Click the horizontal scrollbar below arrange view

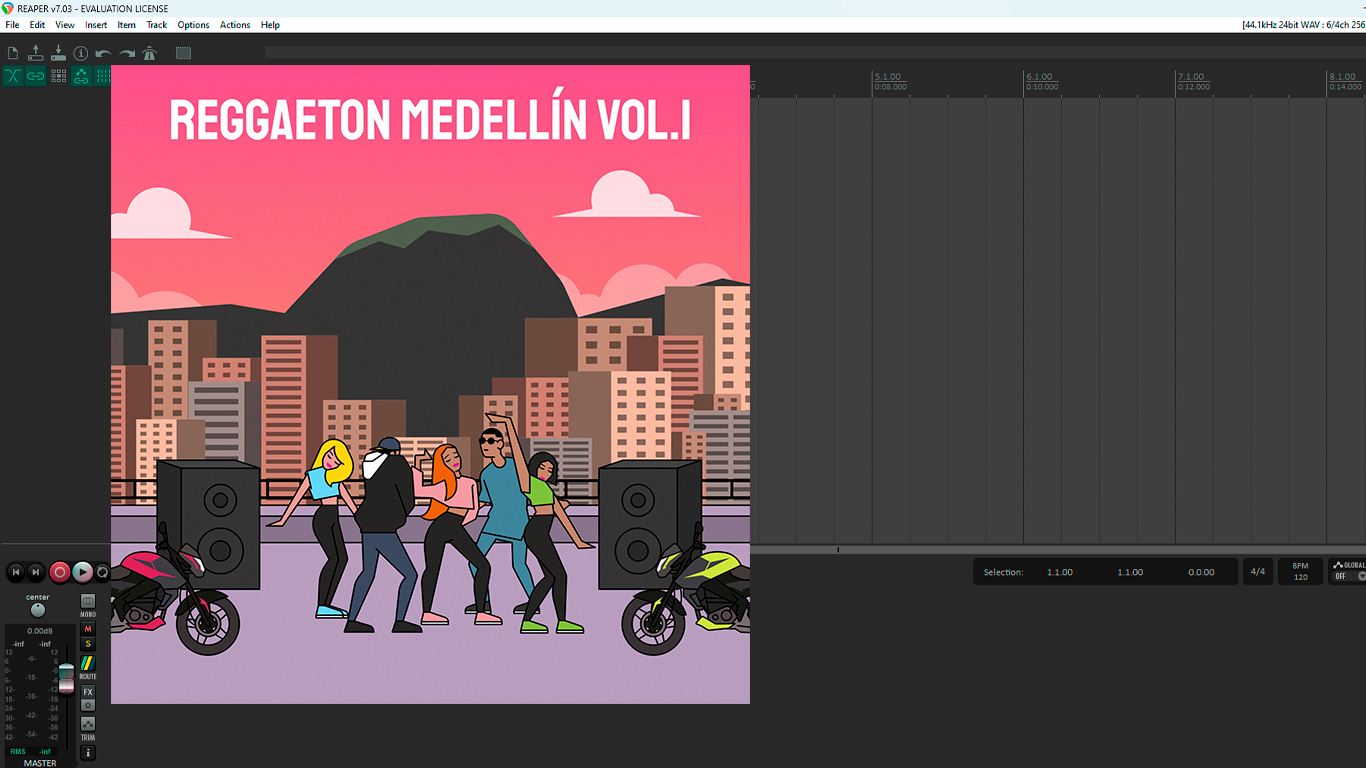pos(1058,549)
